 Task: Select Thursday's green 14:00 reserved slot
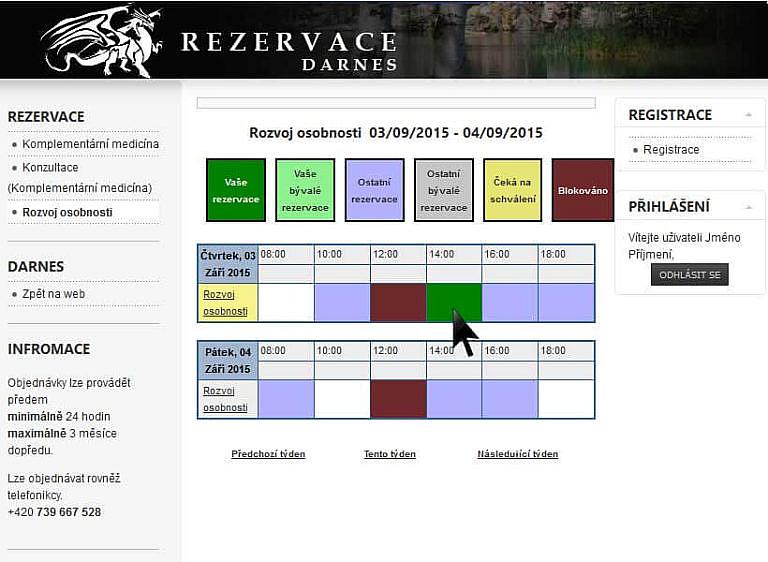pyautogui.click(x=453, y=302)
